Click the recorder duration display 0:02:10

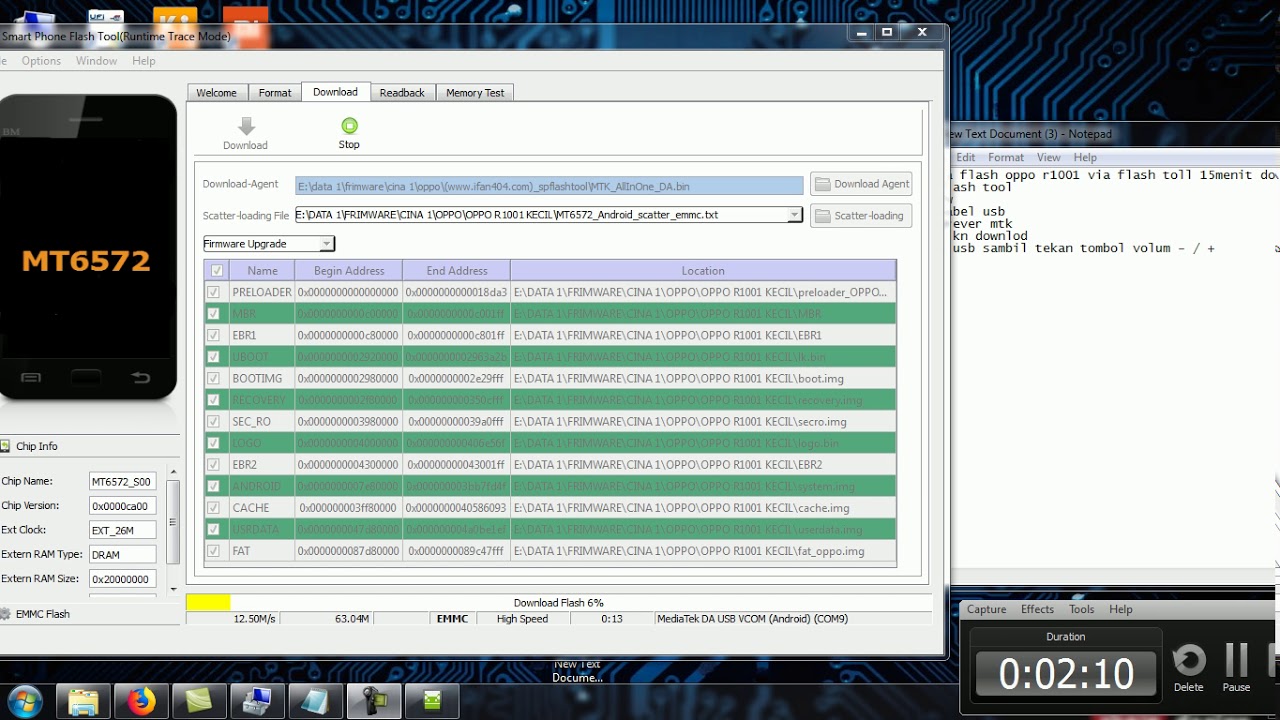pyautogui.click(x=1066, y=674)
